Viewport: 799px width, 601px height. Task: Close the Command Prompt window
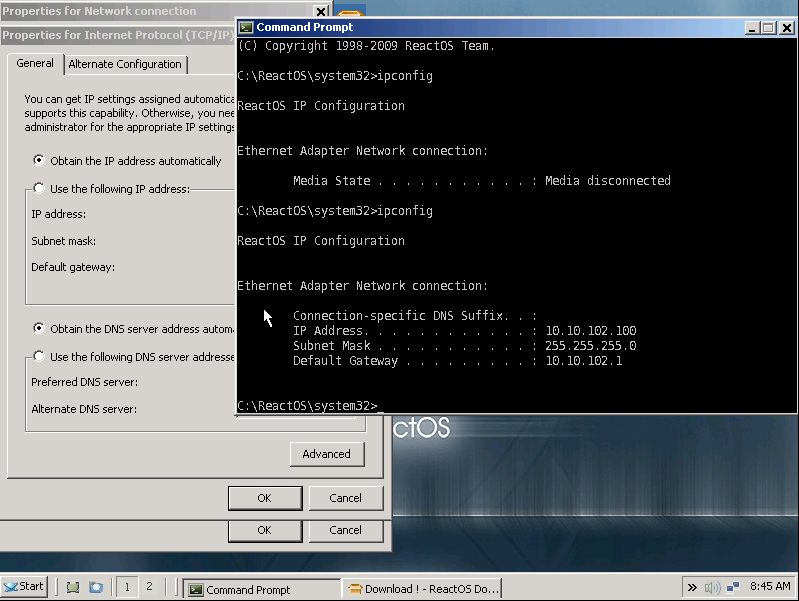coord(787,28)
